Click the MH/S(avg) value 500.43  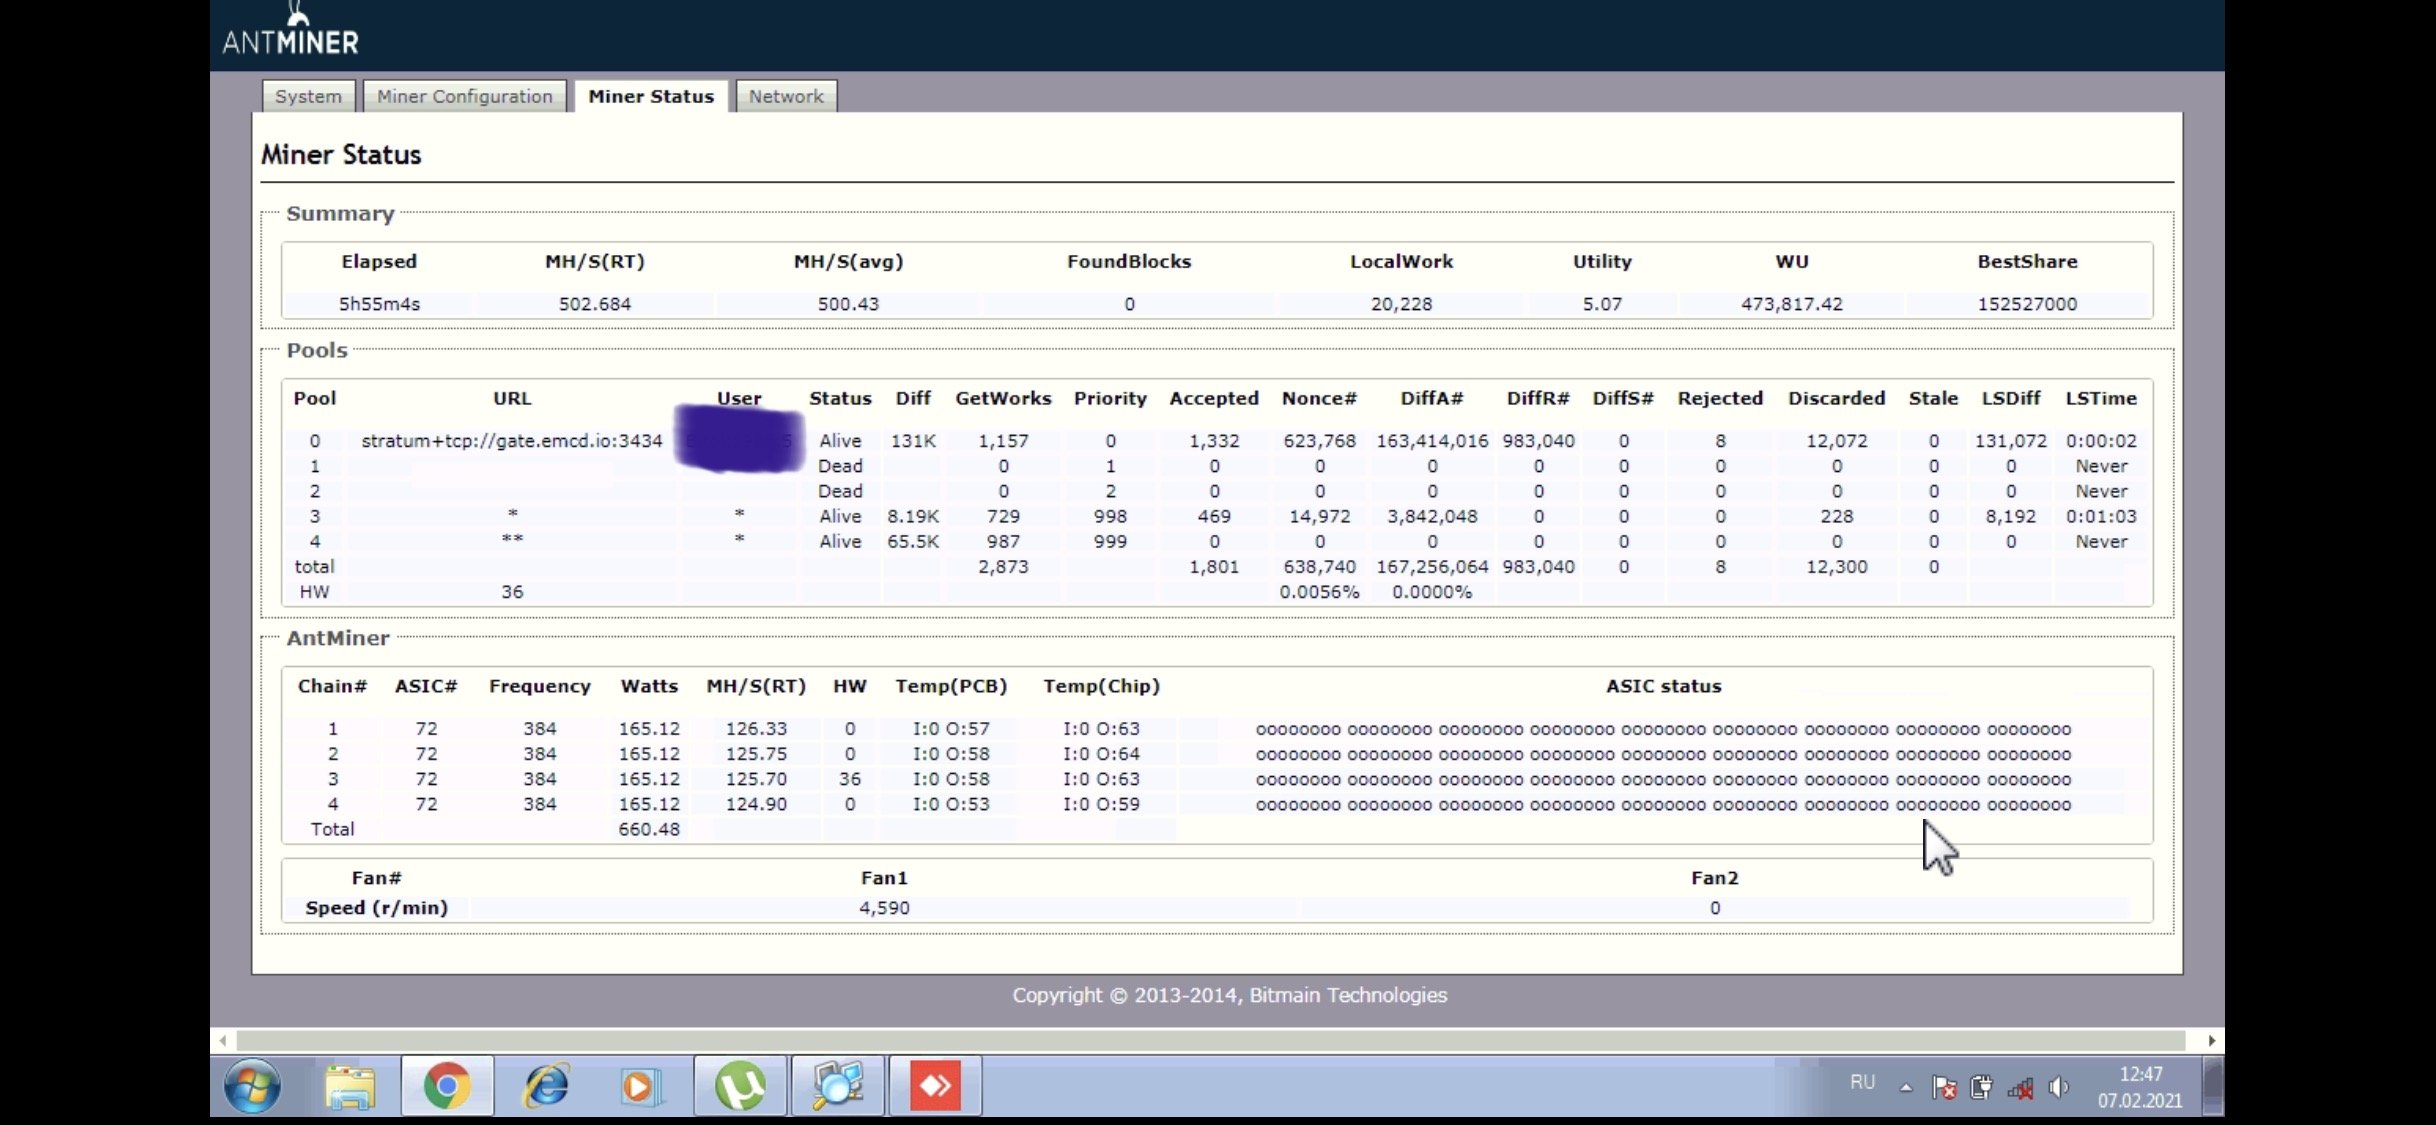point(848,304)
